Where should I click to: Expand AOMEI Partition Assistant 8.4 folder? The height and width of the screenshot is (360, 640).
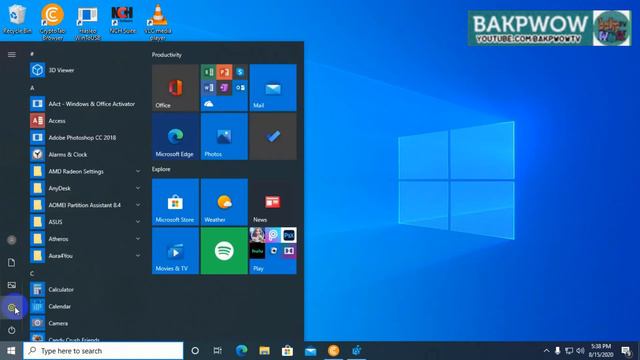pos(86,205)
